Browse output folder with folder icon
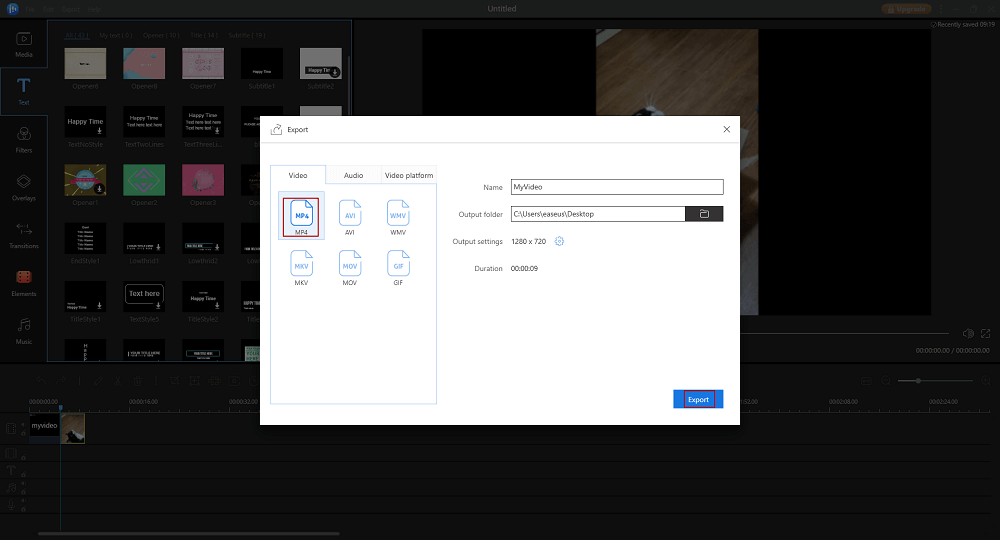The image size is (1000, 540). 704,214
